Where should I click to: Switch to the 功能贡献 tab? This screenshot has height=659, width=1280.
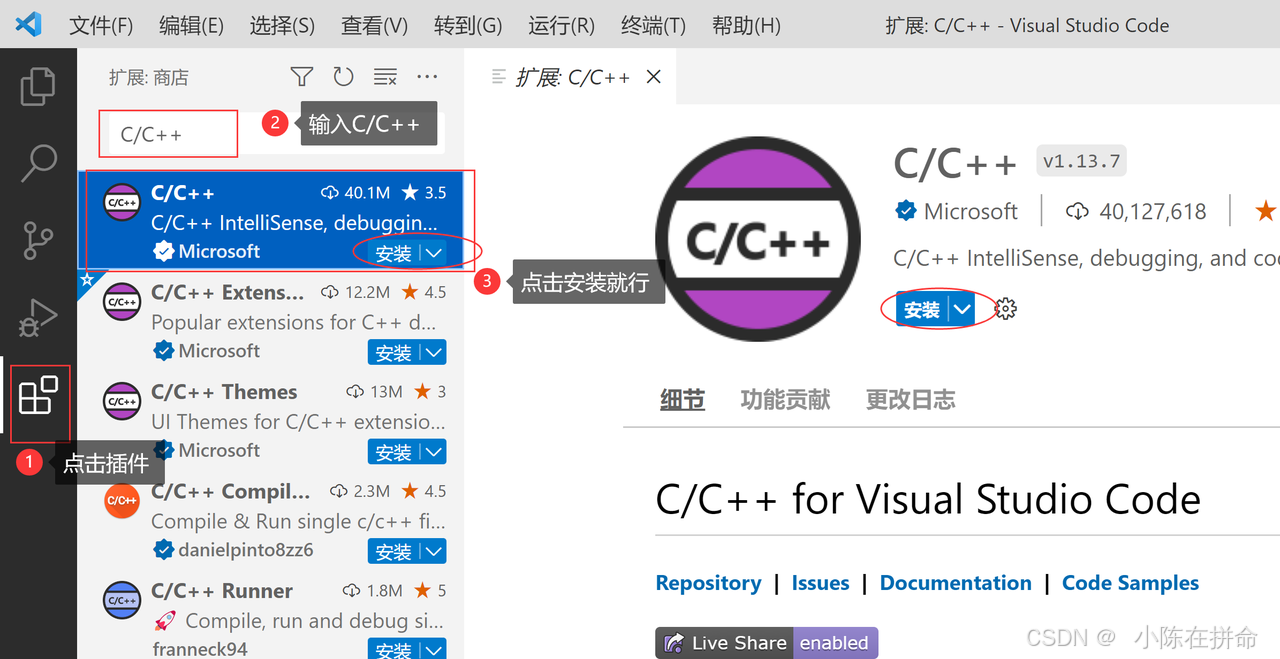(x=785, y=400)
